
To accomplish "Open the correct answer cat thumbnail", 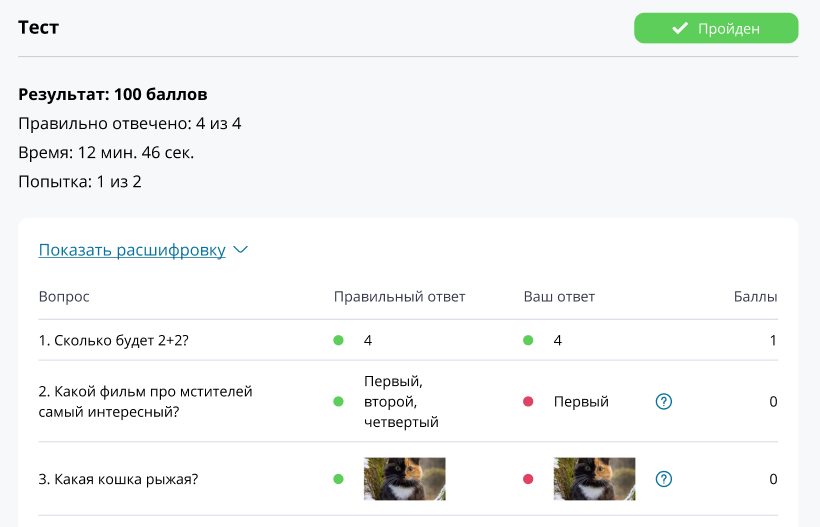I will click(405, 479).
